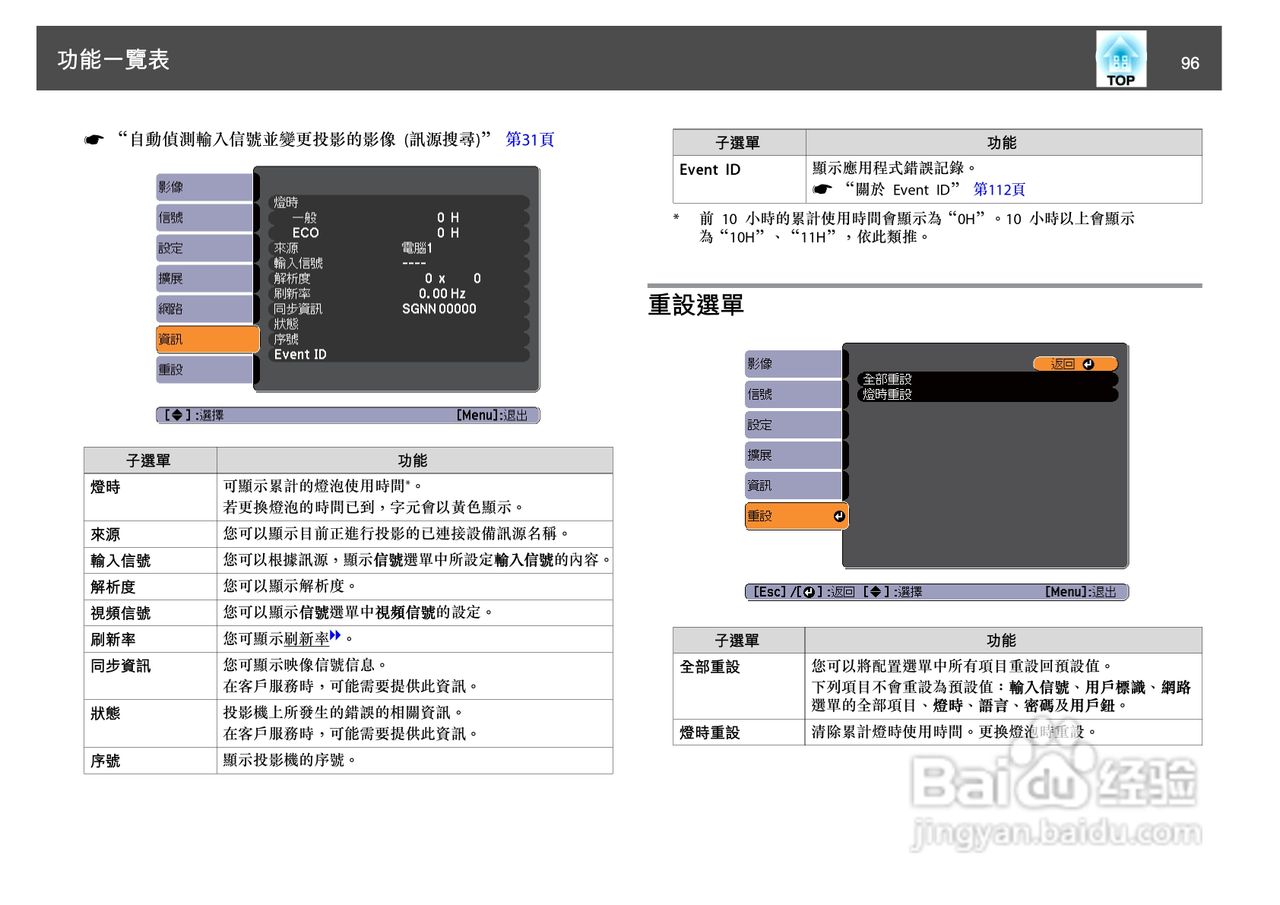Click the 來源 row in info menu
This screenshot has height=905, width=1280.
click(x=400, y=248)
